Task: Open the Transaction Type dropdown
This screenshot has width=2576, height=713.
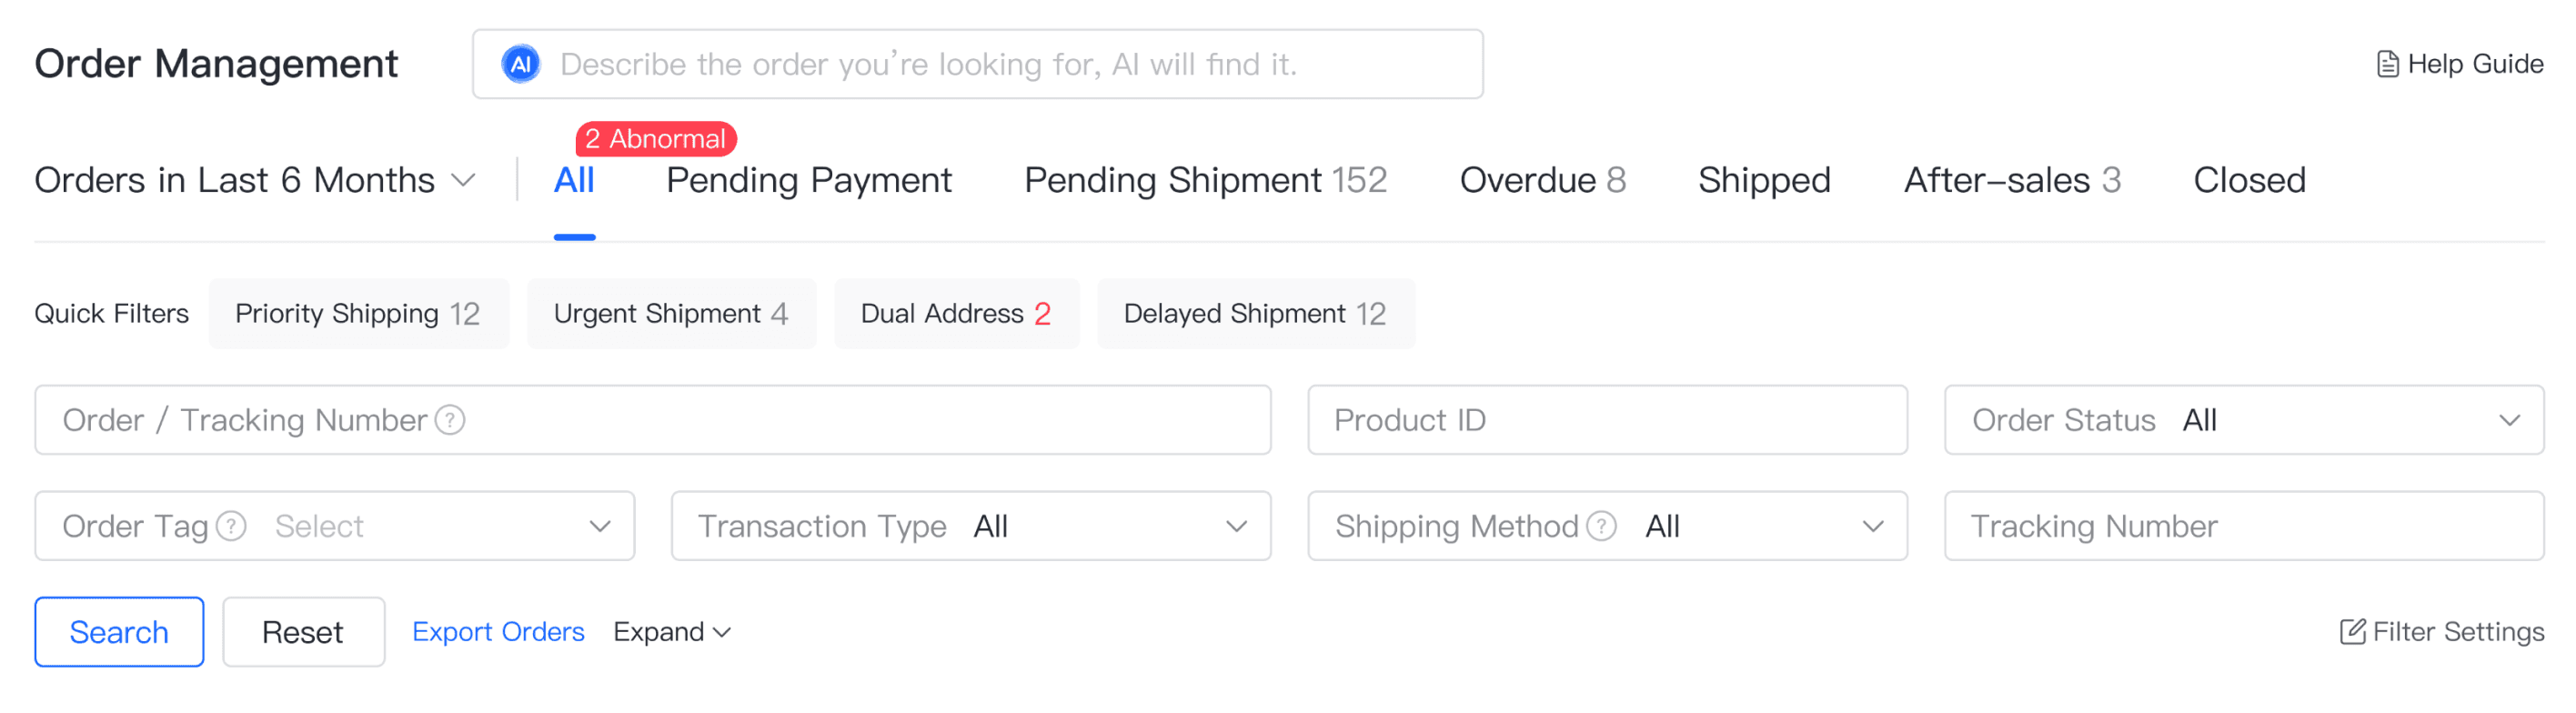Action: tap(970, 526)
